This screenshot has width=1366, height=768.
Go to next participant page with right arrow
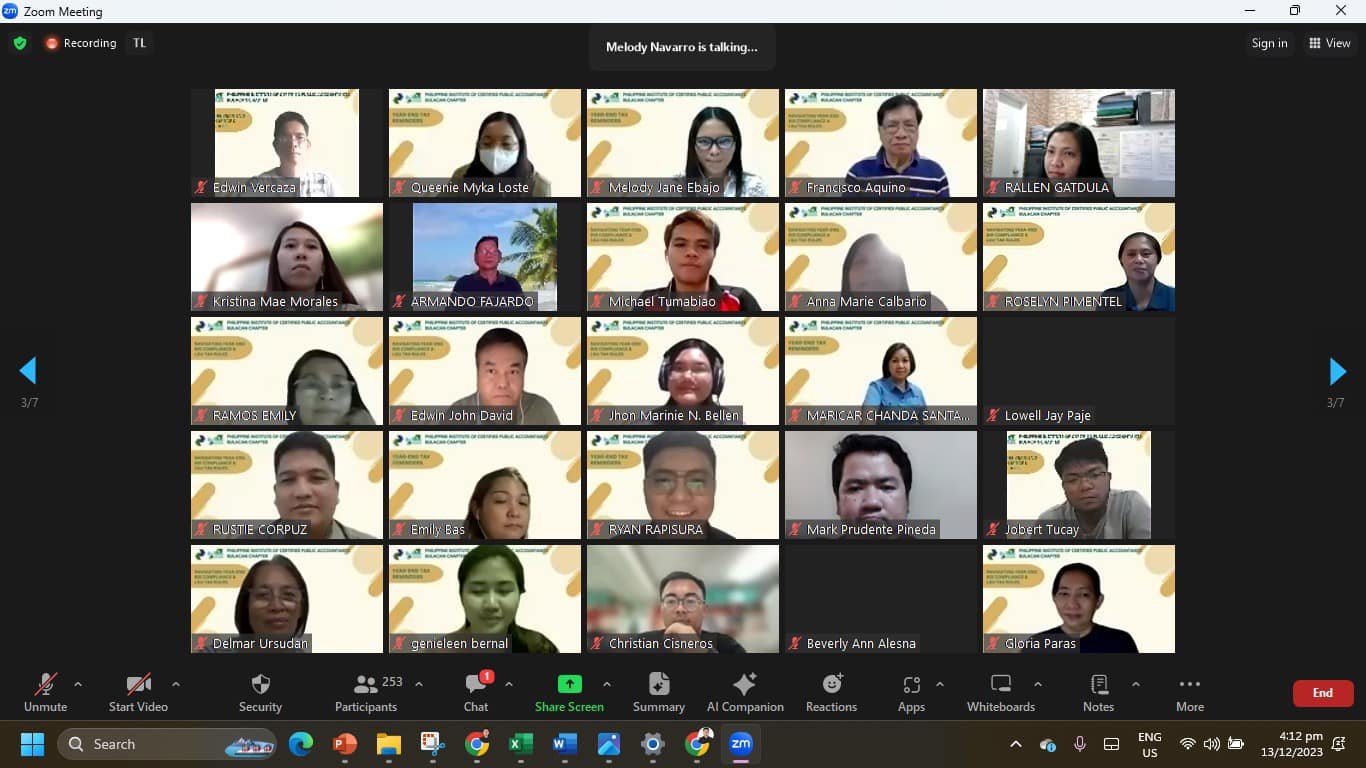click(1337, 371)
